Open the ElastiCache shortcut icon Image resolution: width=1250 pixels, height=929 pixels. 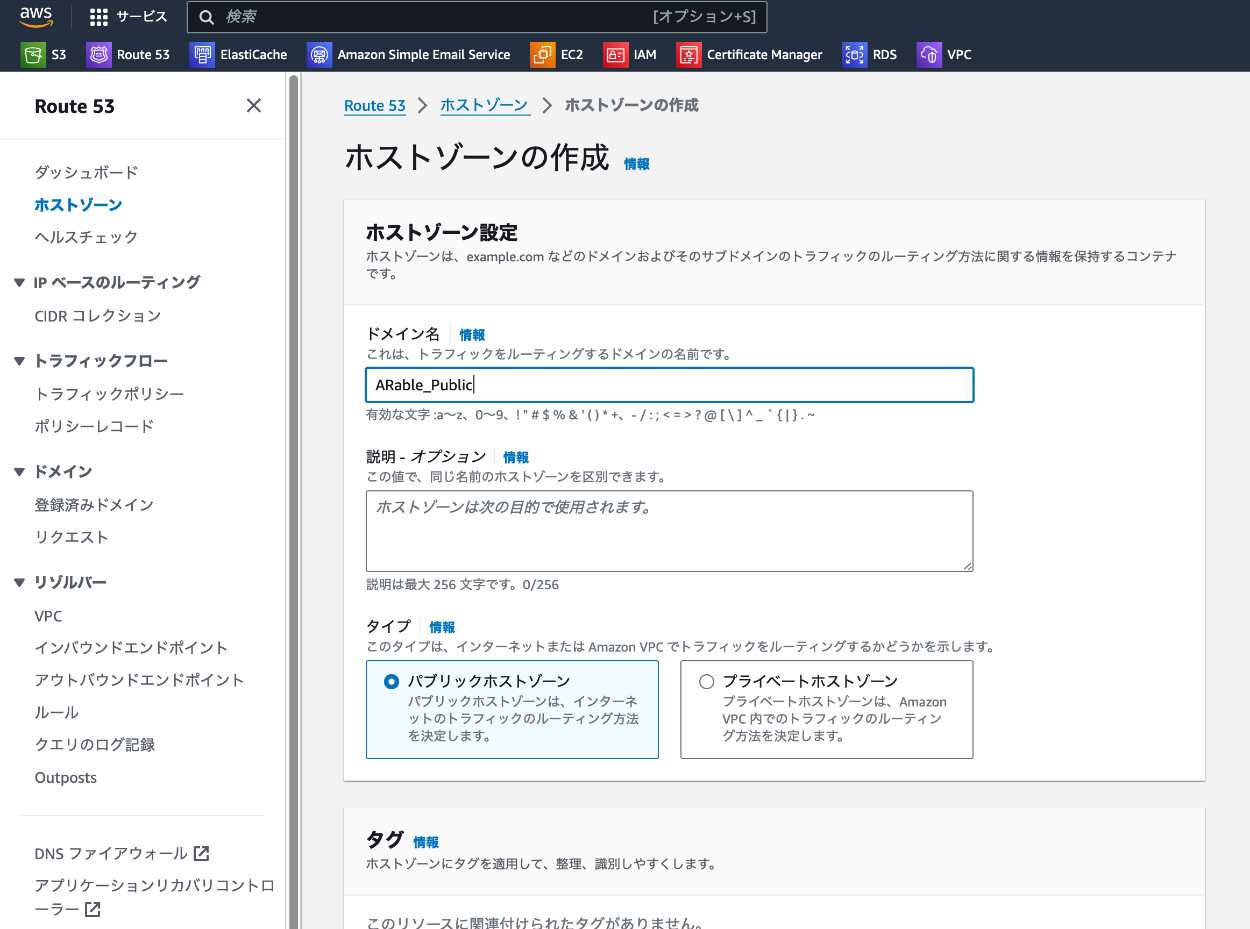[202, 55]
